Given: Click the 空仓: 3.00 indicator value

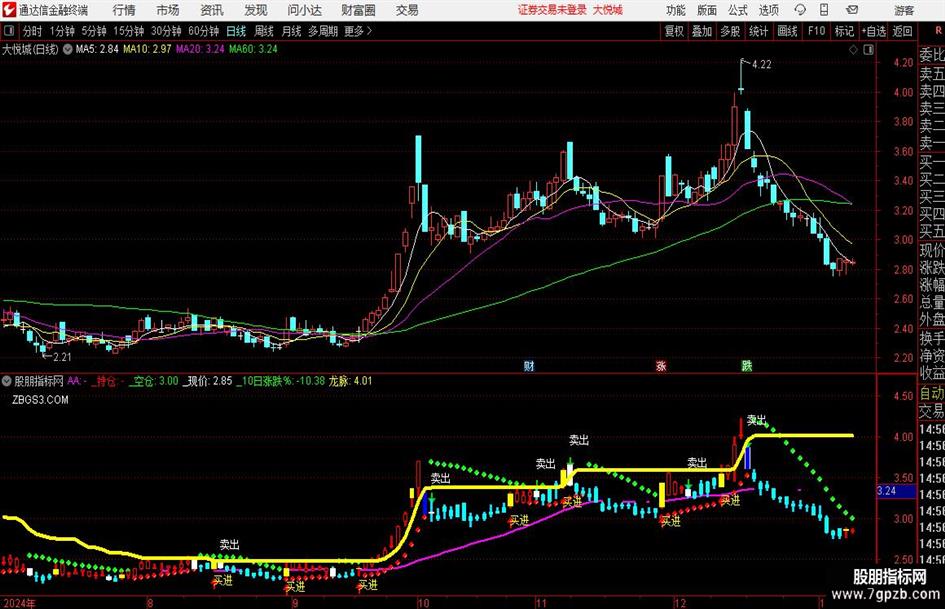Looking at the screenshot, I should pos(154,381).
